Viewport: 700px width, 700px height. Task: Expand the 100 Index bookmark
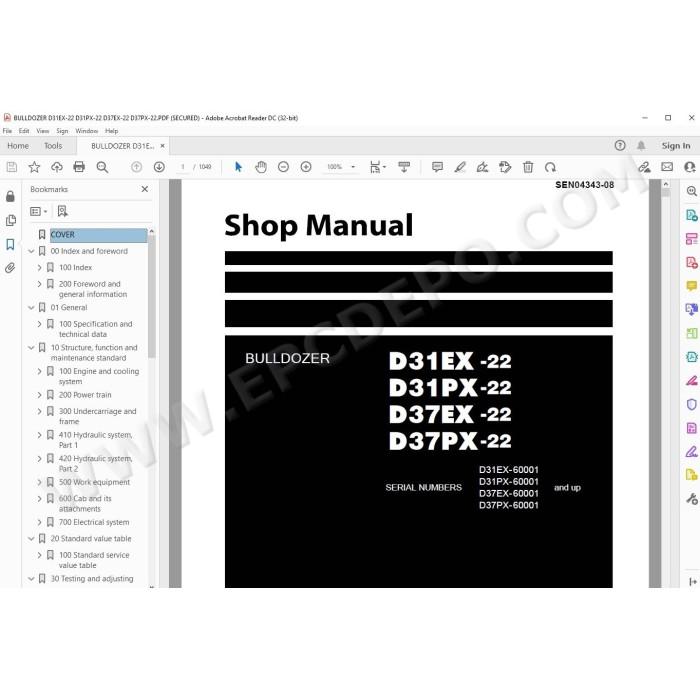[x=39, y=267]
